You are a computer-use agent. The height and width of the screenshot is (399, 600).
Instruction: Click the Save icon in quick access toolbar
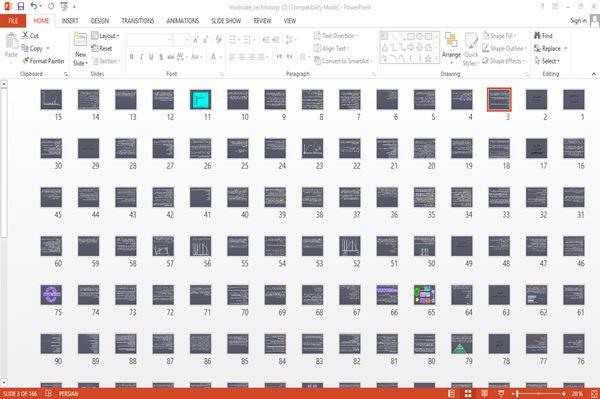21,7
